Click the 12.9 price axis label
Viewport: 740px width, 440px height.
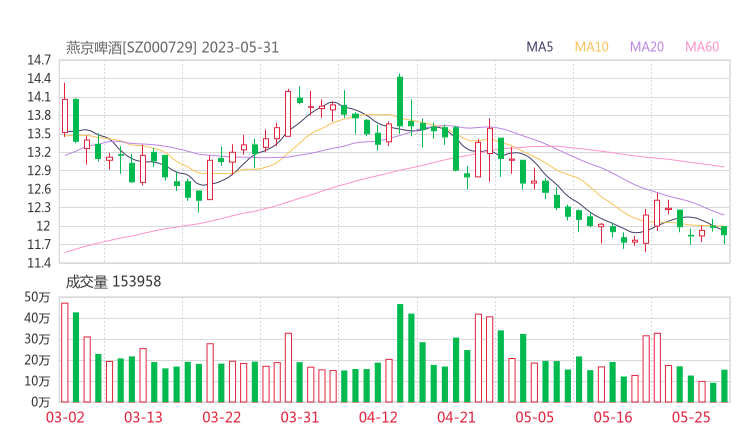tap(39, 171)
